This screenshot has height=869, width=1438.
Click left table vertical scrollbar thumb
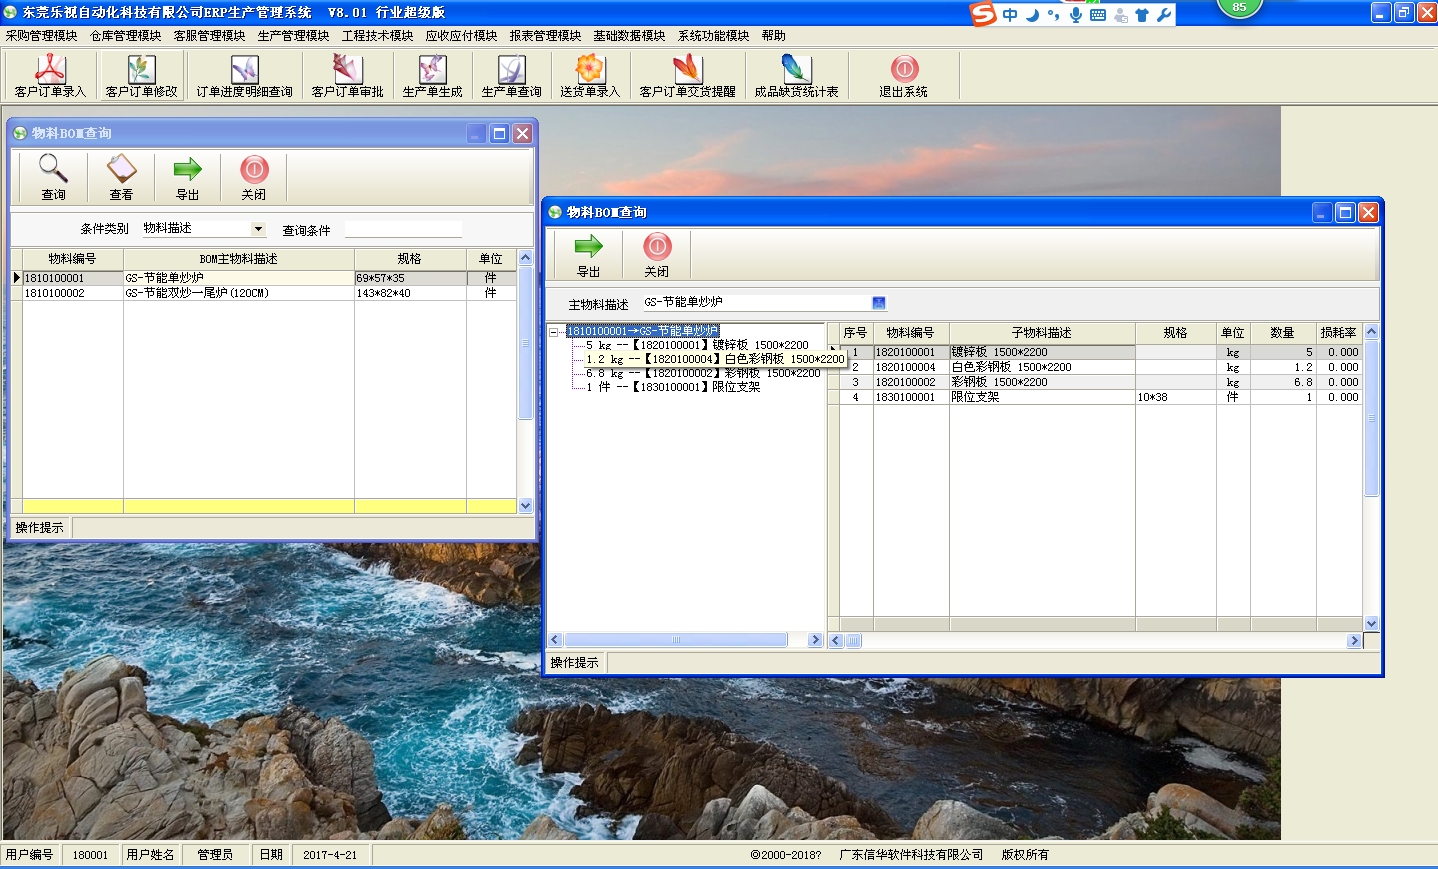point(525,343)
